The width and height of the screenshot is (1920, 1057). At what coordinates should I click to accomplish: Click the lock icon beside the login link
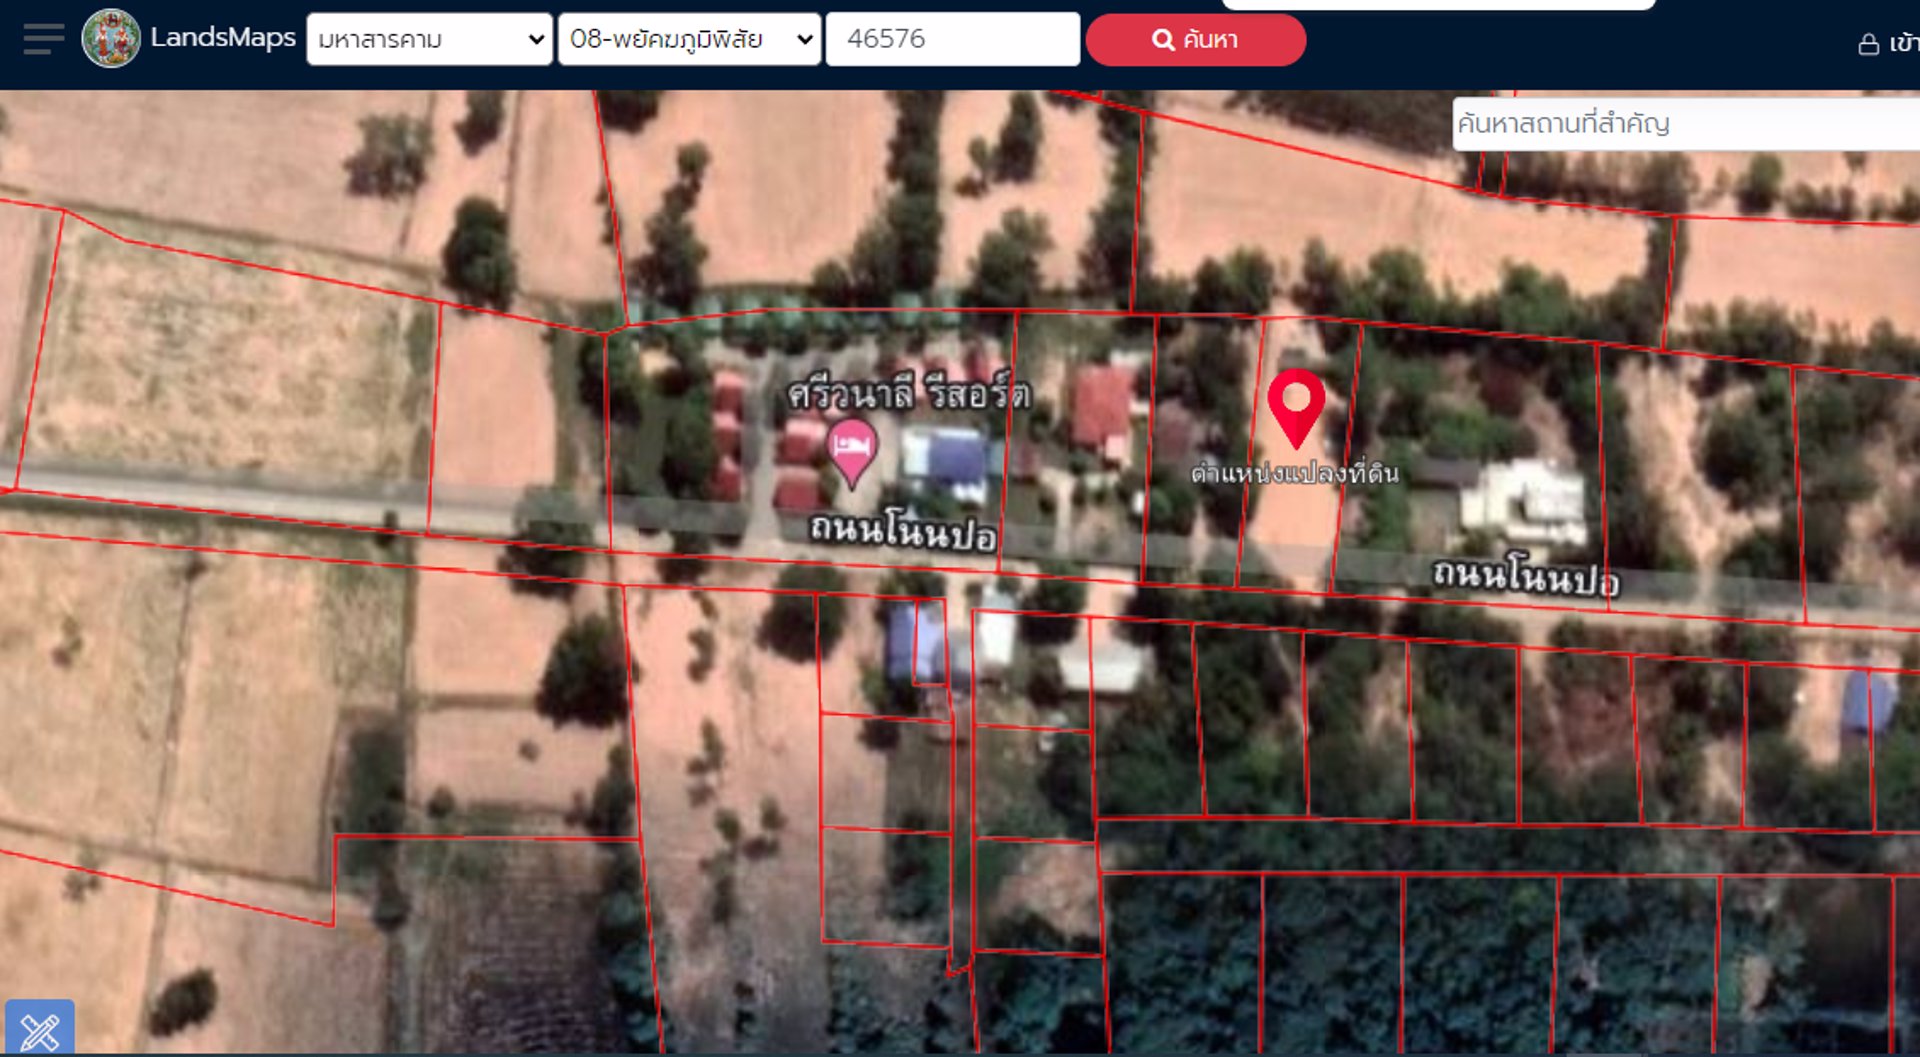1868,44
